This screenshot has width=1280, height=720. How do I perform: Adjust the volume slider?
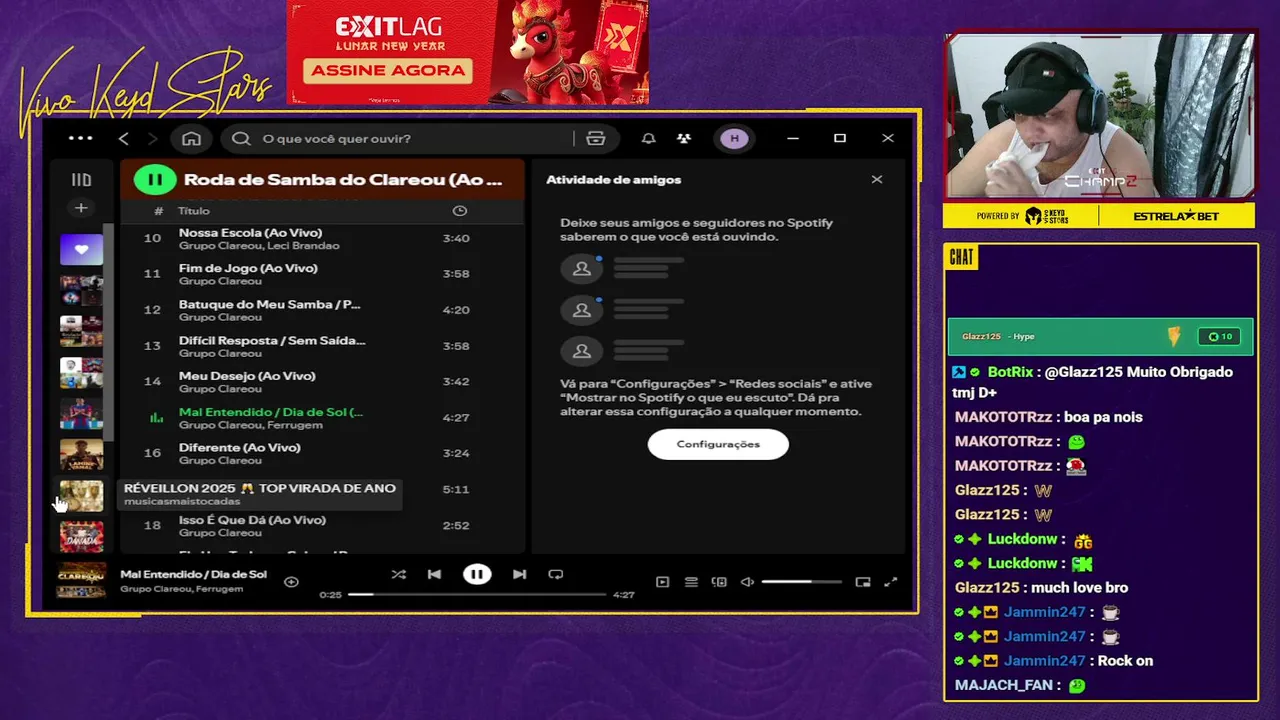[801, 582]
